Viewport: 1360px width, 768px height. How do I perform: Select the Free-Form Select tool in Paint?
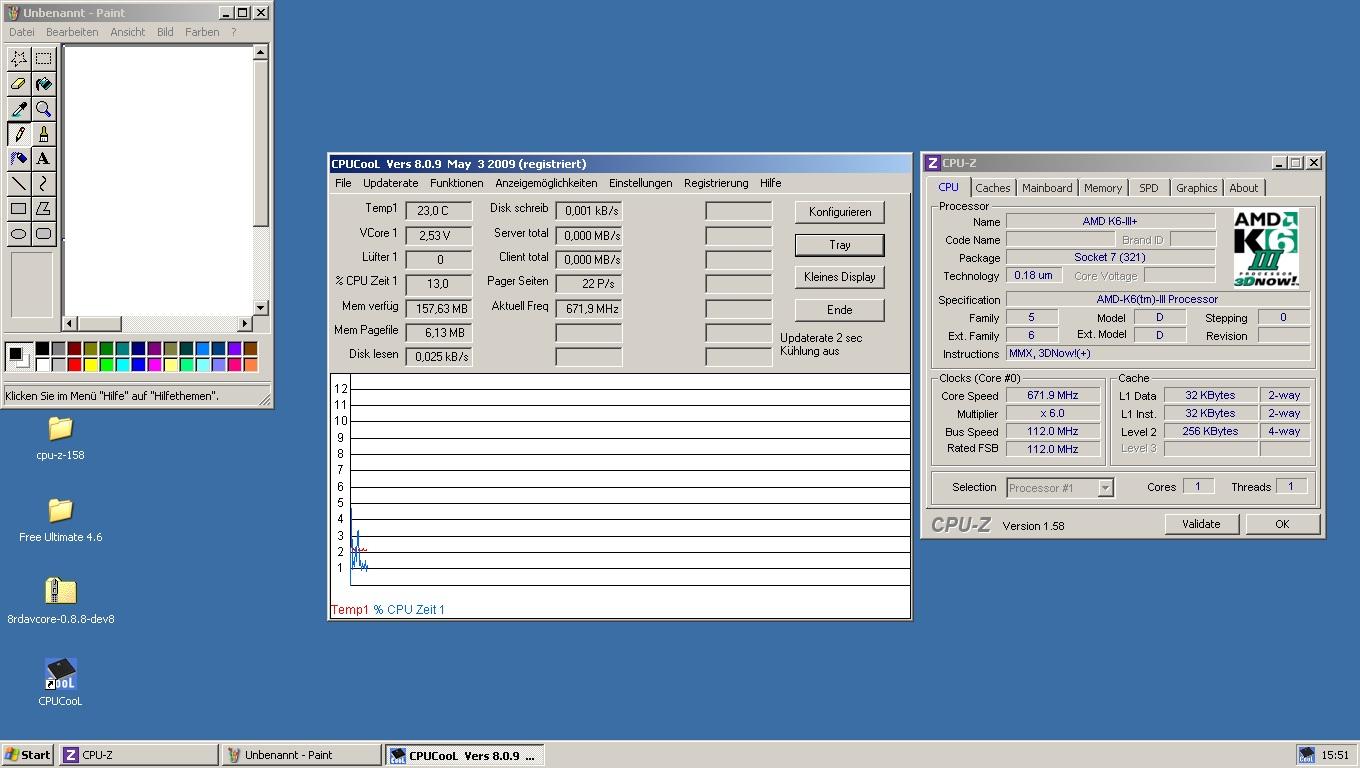point(18,59)
